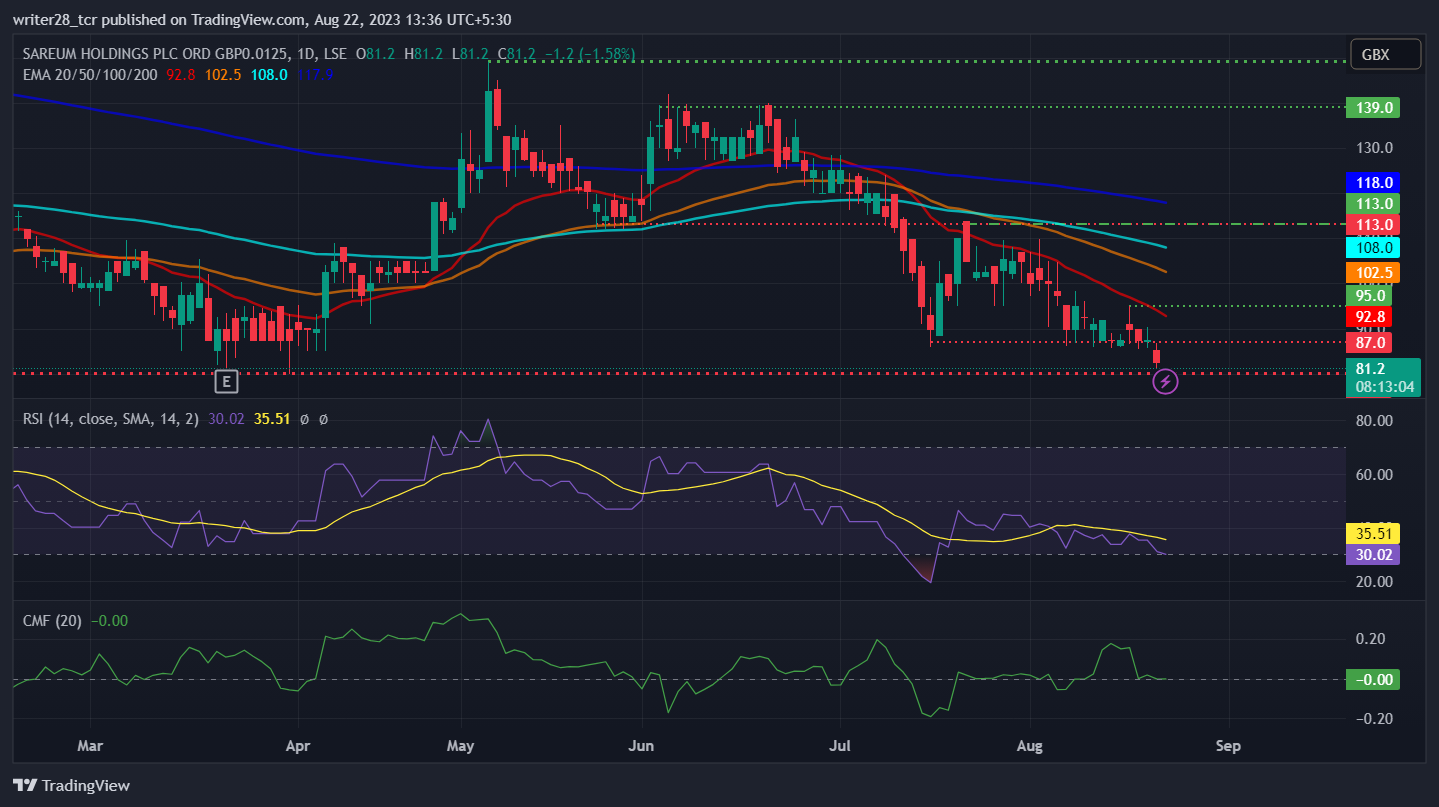
Task: Select the purple 30.02 RSI axis label
Action: click(x=1372, y=554)
